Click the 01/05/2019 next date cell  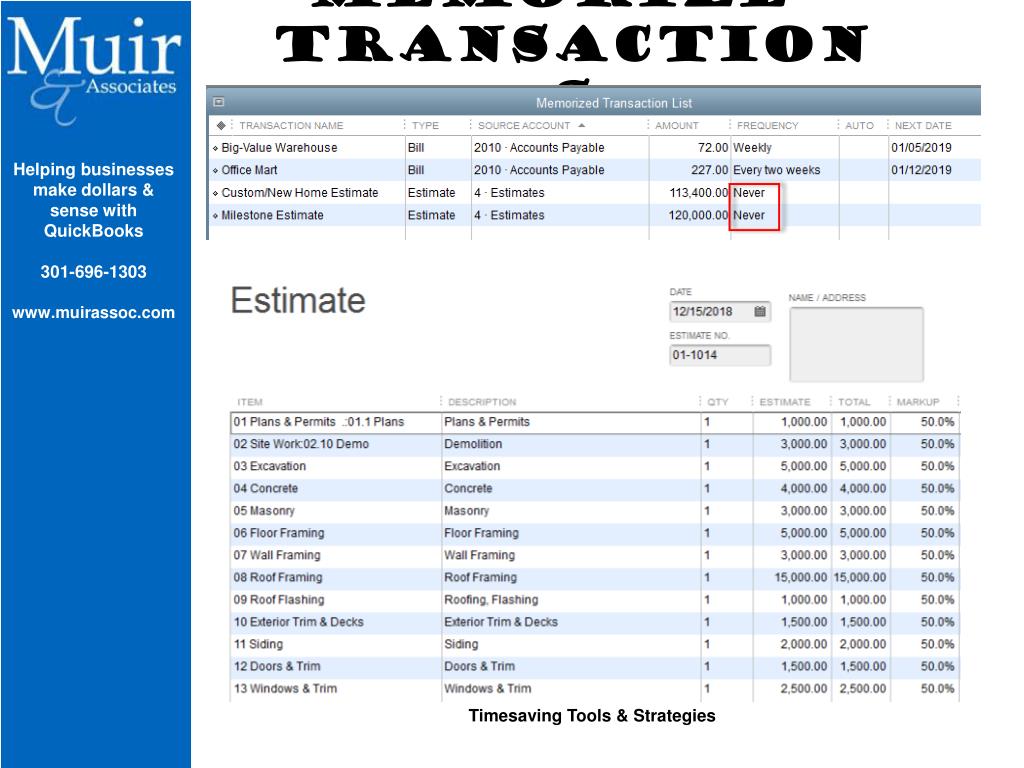[x=935, y=148]
